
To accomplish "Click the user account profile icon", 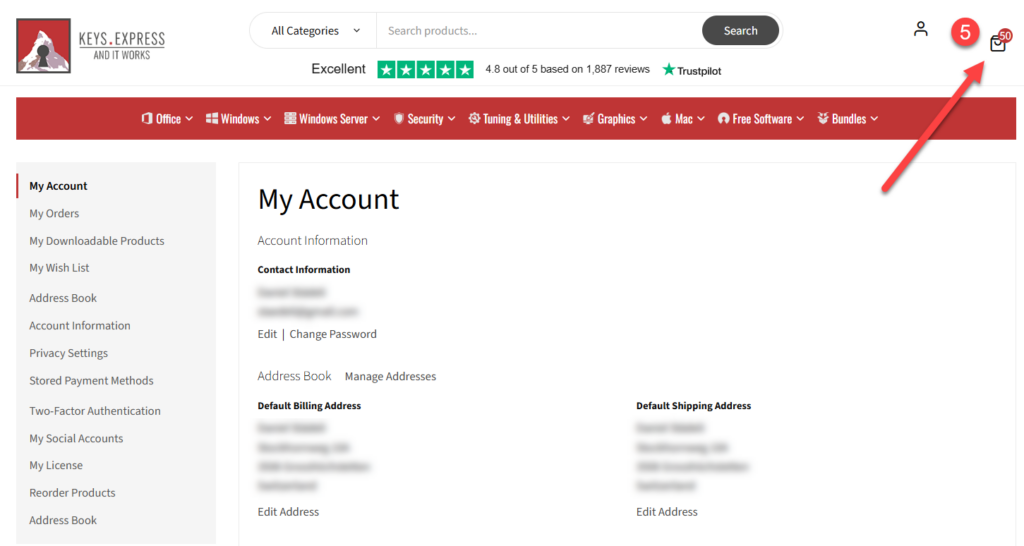I will tap(920, 30).
